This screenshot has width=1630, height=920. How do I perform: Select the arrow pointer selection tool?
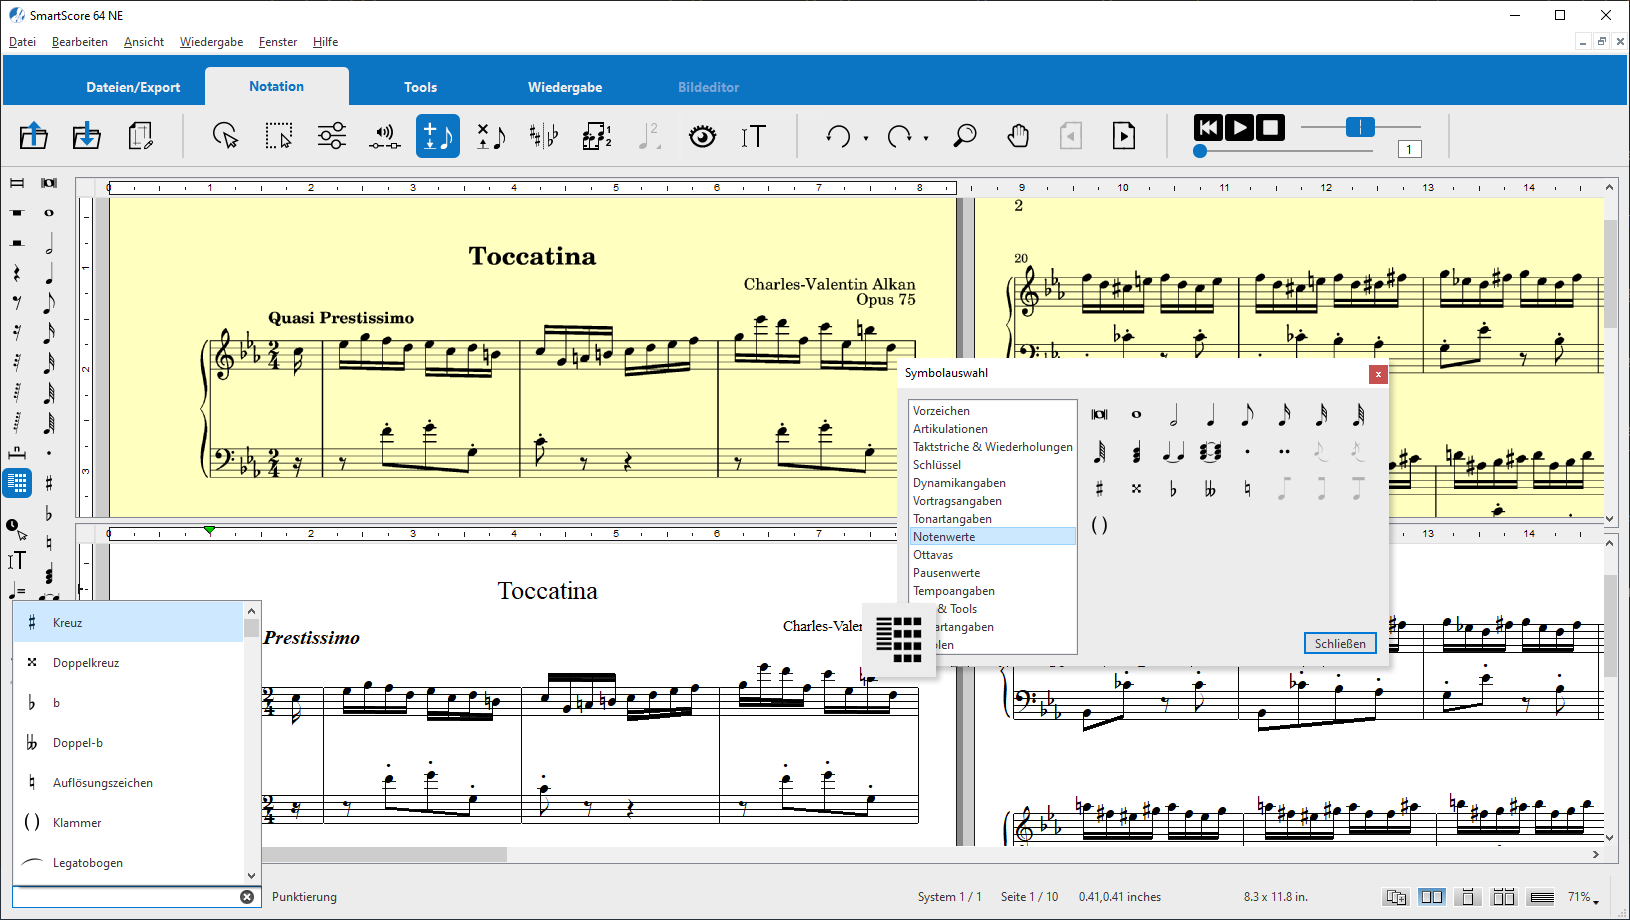click(x=226, y=136)
